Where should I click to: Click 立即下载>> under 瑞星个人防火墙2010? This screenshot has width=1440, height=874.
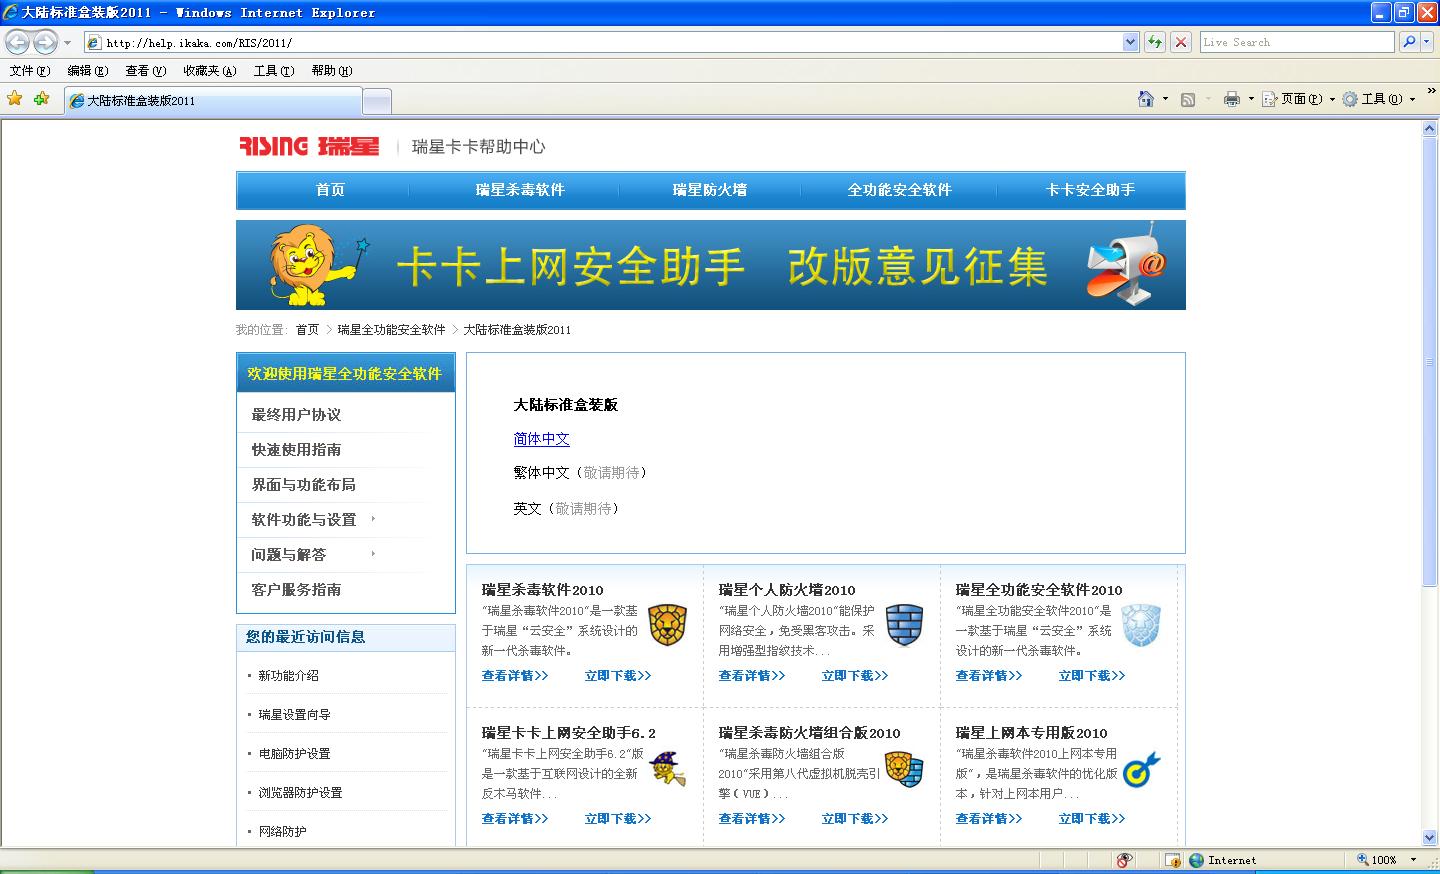click(x=855, y=676)
